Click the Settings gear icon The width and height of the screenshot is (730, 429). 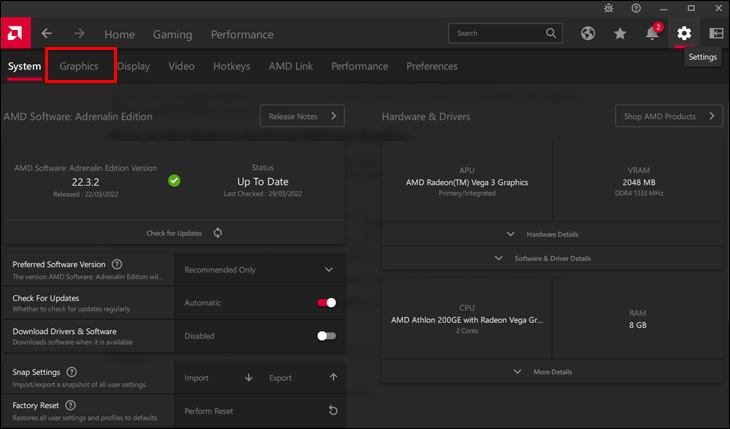[x=684, y=34]
